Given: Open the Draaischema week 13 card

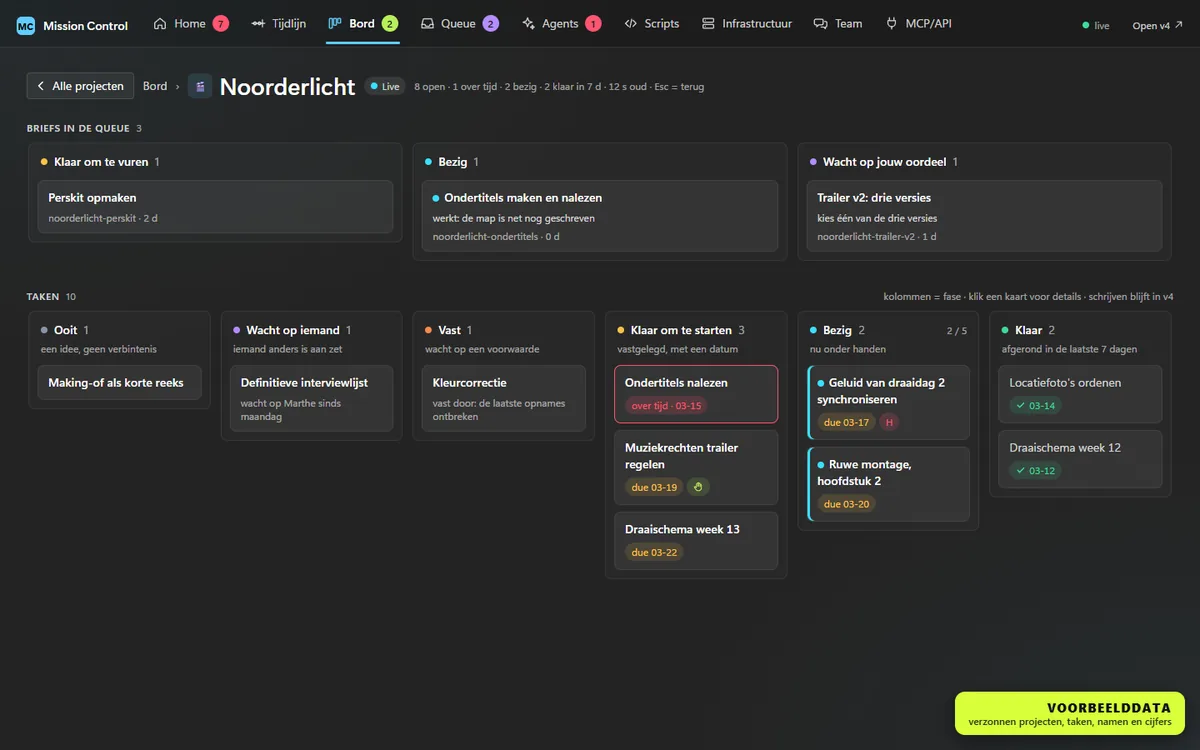Looking at the screenshot, I should 696,541.
